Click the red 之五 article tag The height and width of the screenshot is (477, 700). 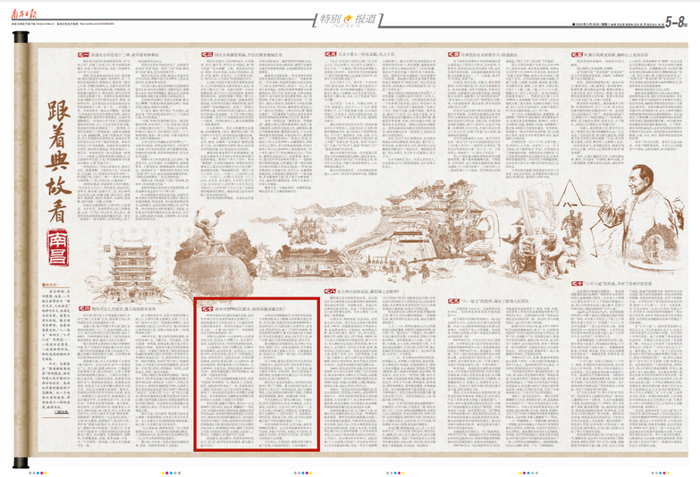(577, 54)
